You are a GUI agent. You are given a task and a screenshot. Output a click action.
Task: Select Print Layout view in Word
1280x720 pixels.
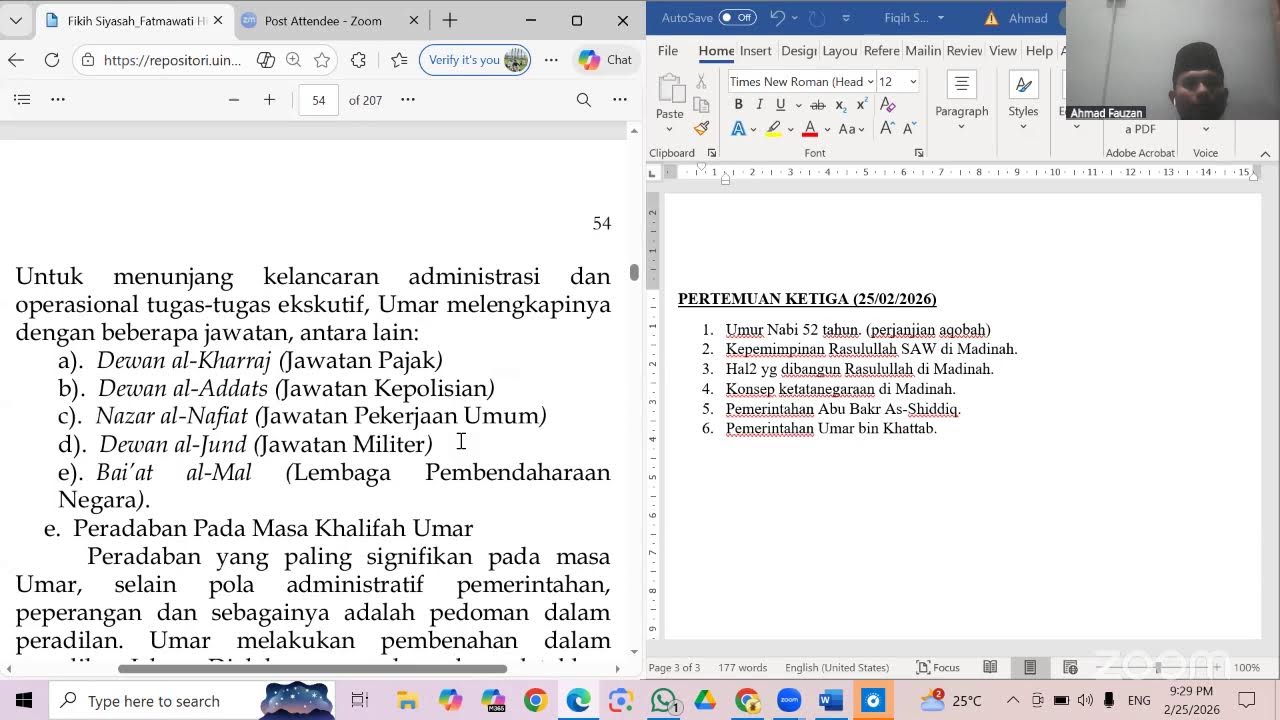click(1030, 667)
